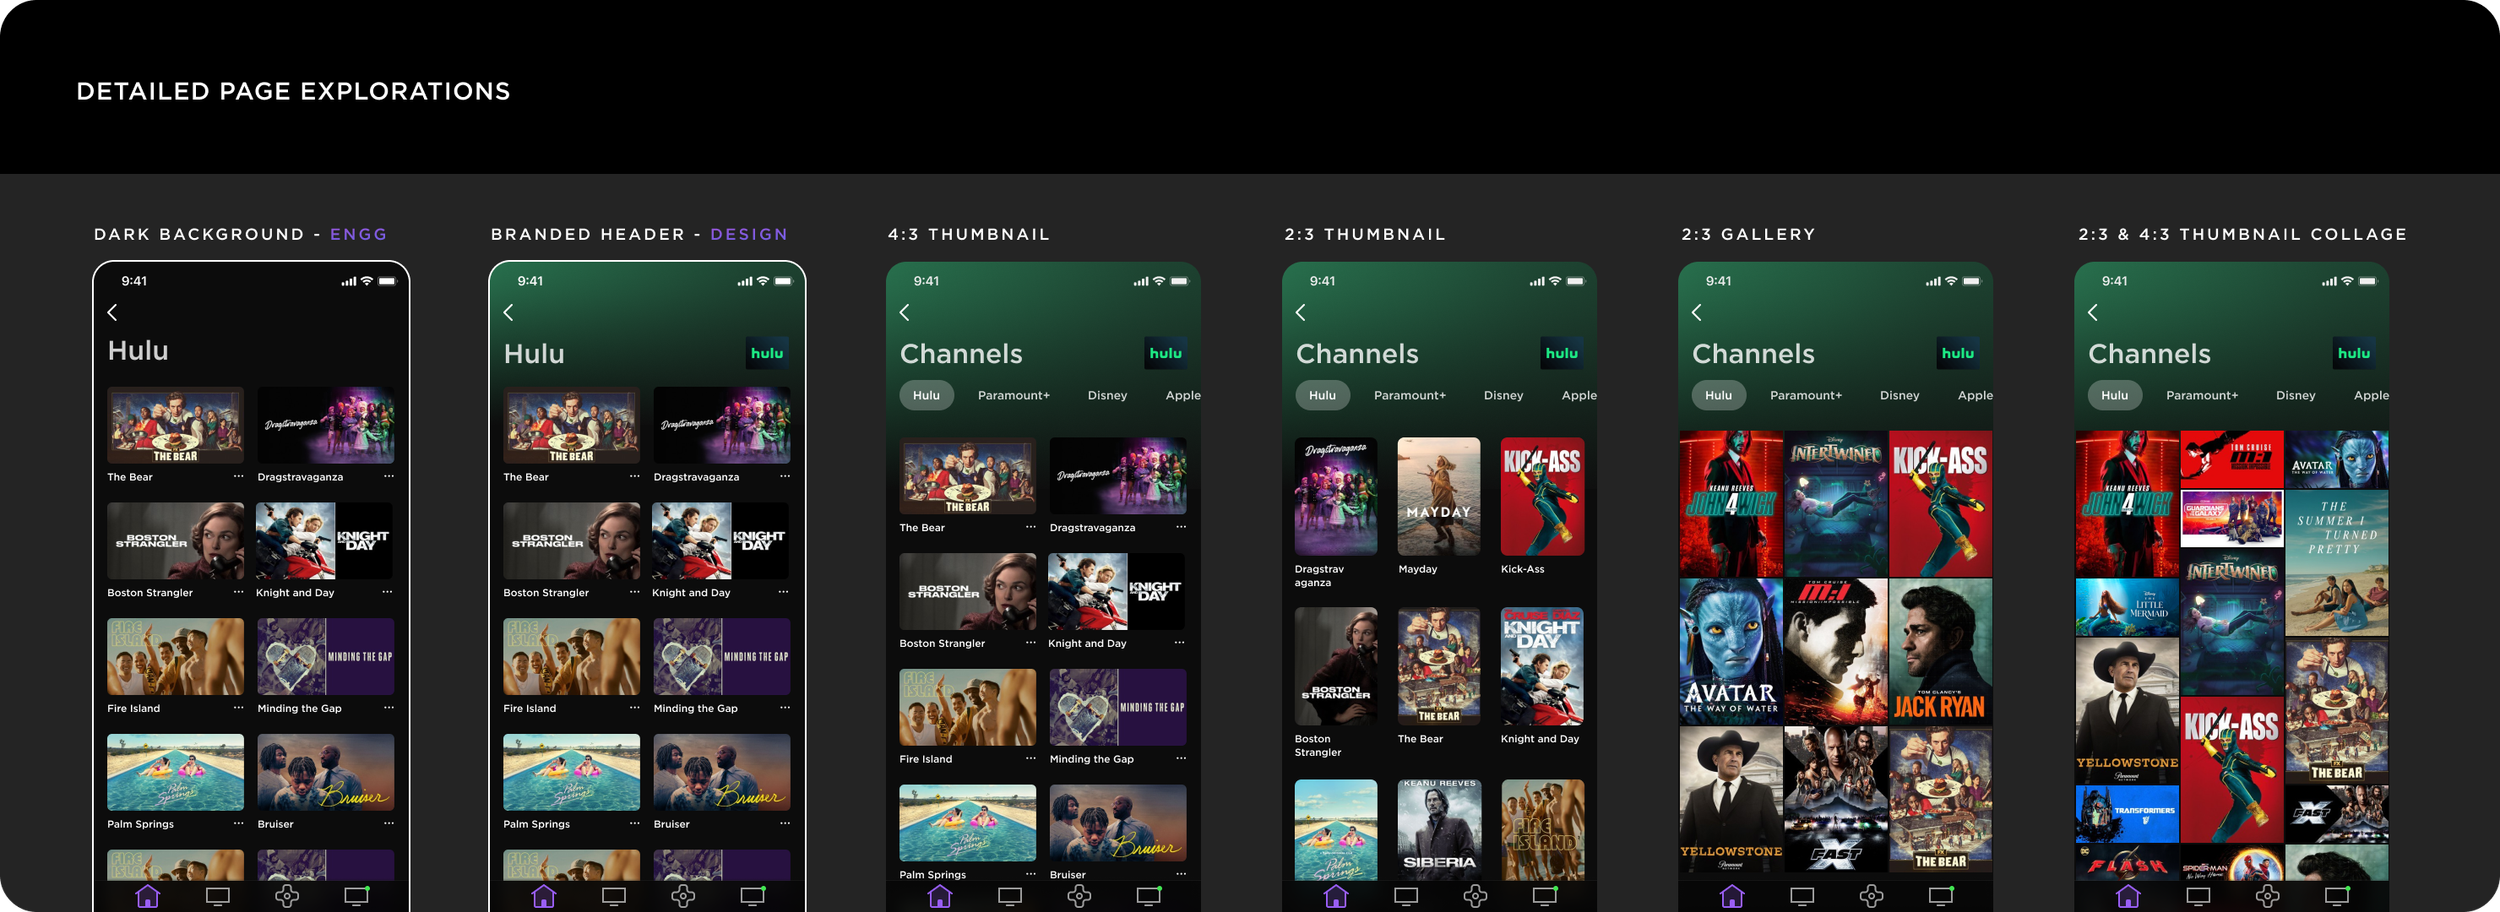Tap back chevron in 2:3 Gallery mockup
Screen dimensions: 2500x912
(x=1696, y=313)
